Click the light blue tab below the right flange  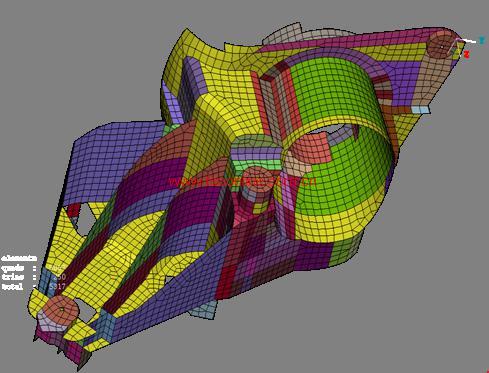point(420,110)
